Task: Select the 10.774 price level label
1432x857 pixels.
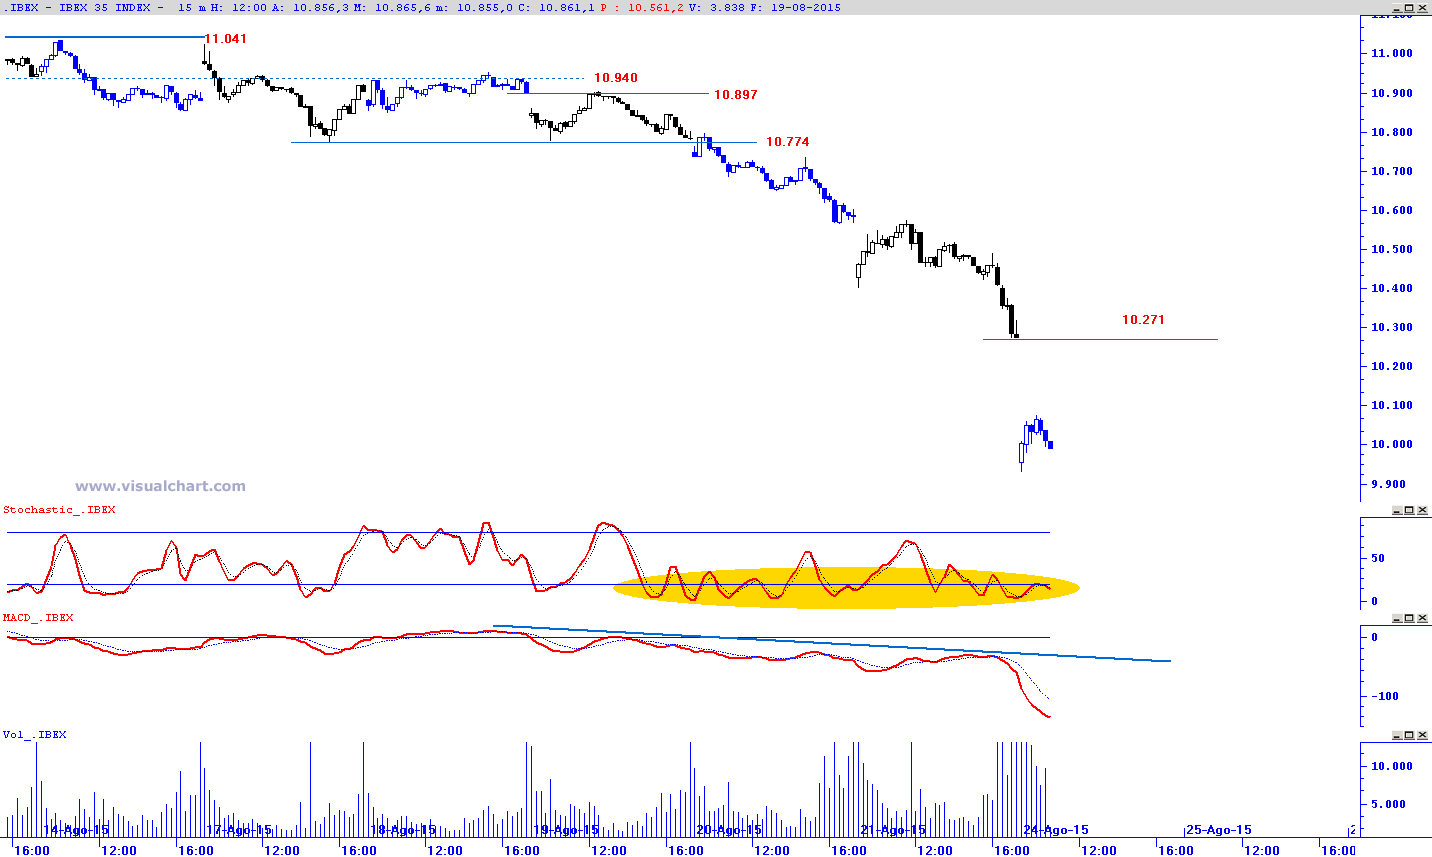Action: 788,142
